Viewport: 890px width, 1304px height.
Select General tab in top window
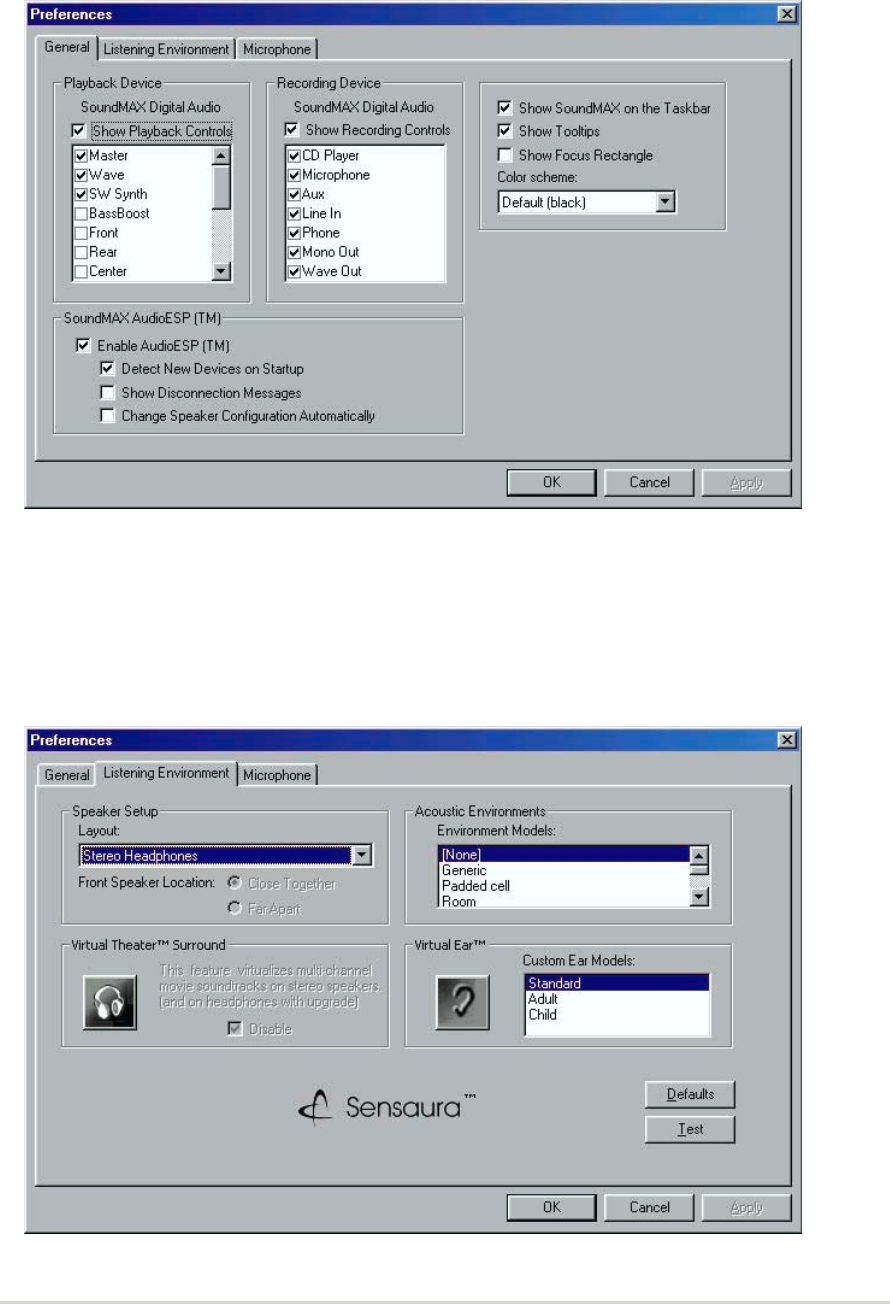[67, 47]
